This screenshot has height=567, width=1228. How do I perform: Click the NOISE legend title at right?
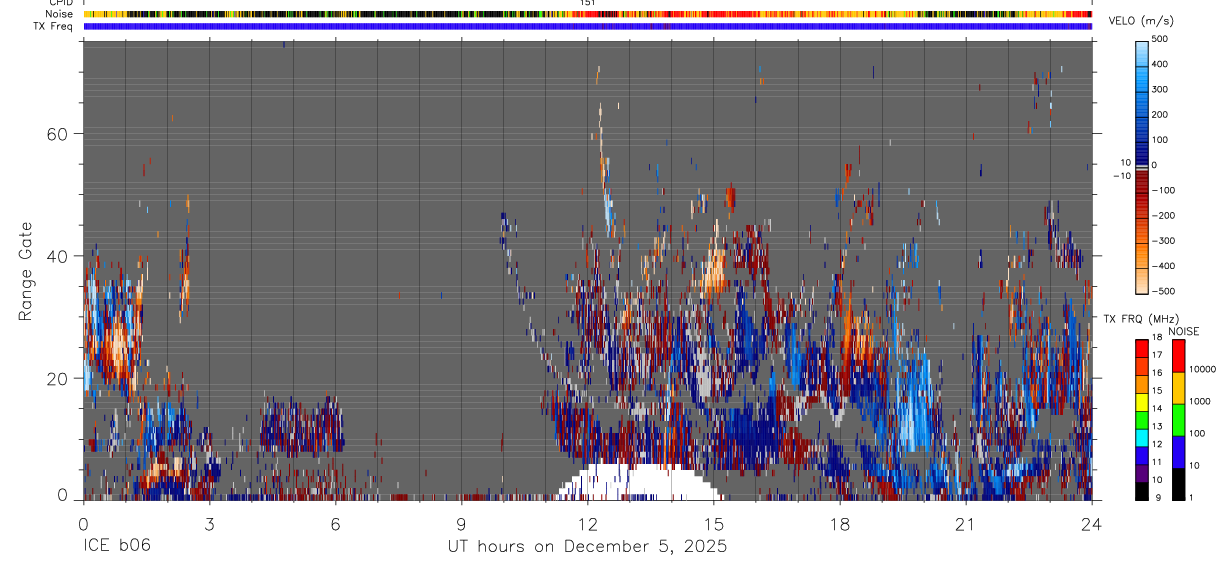pos(1184,331)
